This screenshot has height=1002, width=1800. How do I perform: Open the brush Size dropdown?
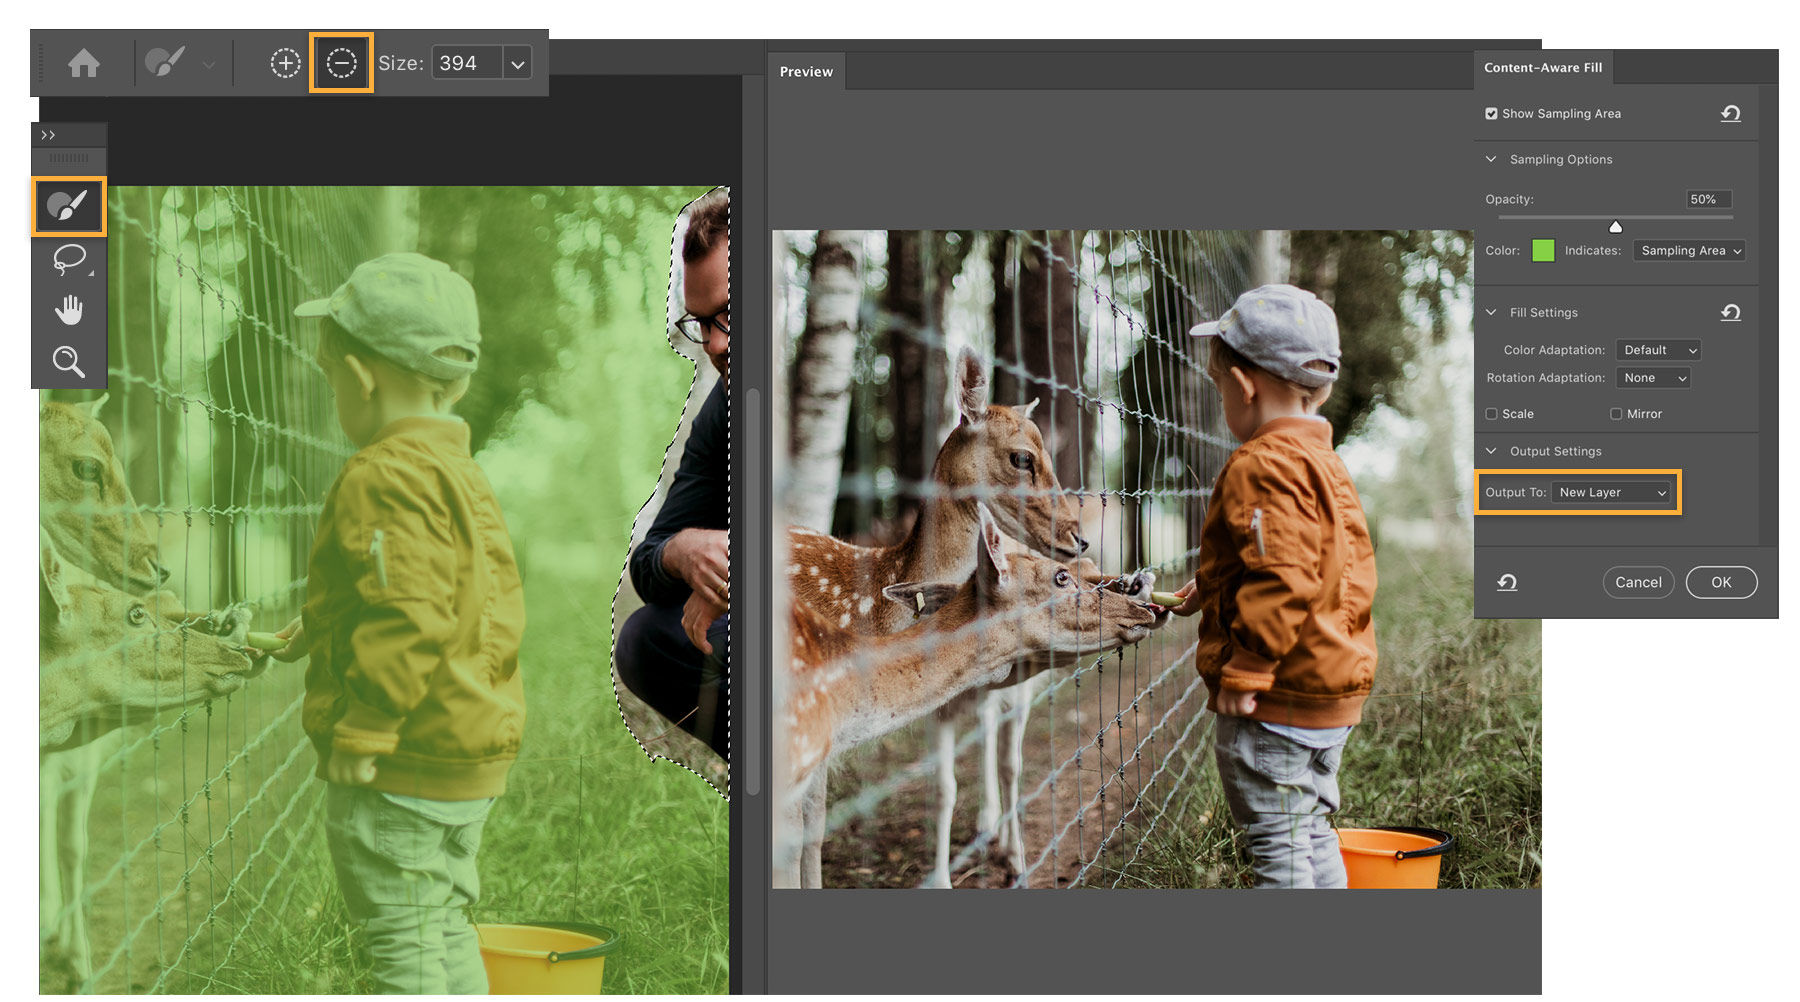(518, 62)
